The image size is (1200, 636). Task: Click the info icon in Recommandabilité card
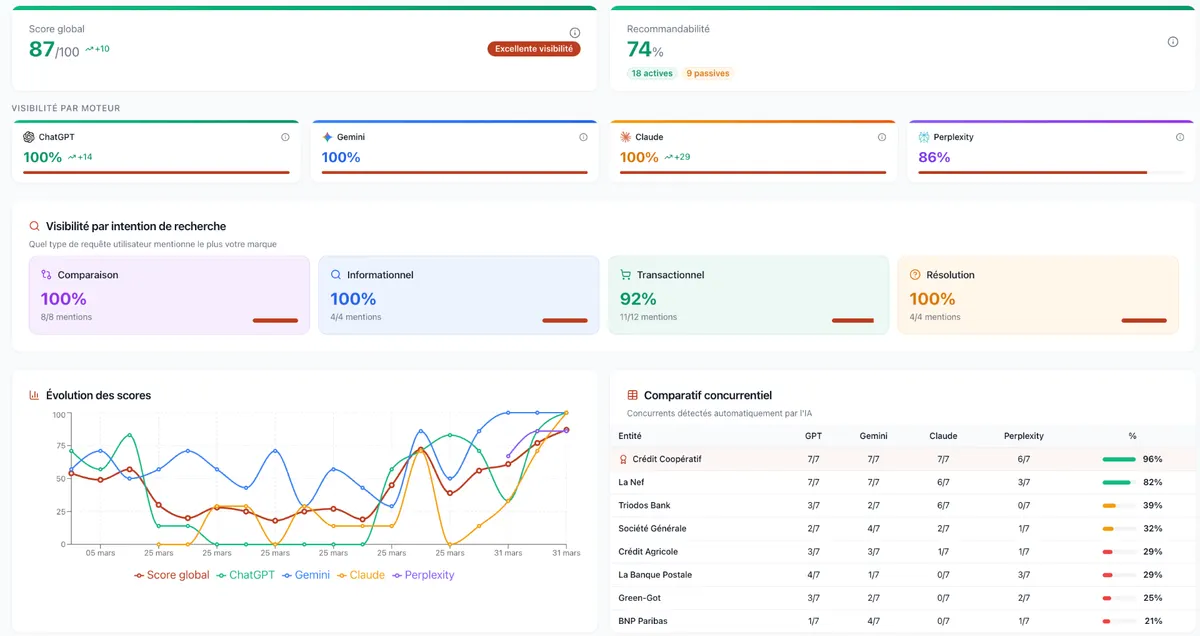(x=1173, y=42)
